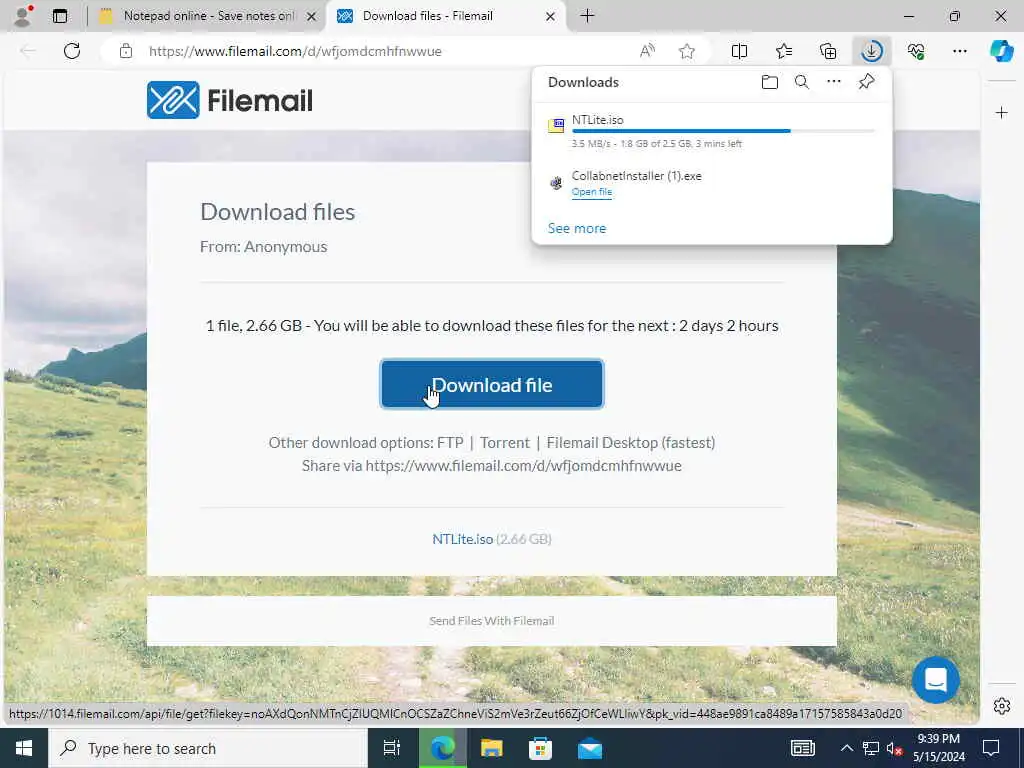Click the network tray icon
The width and height of the screenshot is (1024, 768).
pyautogui.click(x=871, y=748)
